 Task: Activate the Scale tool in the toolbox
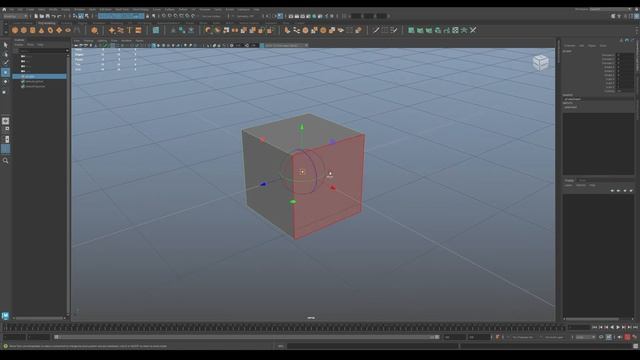[5, 92]
